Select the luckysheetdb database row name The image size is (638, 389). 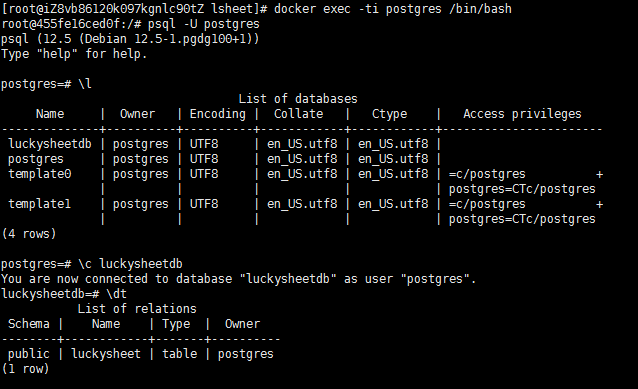(50, 144)
